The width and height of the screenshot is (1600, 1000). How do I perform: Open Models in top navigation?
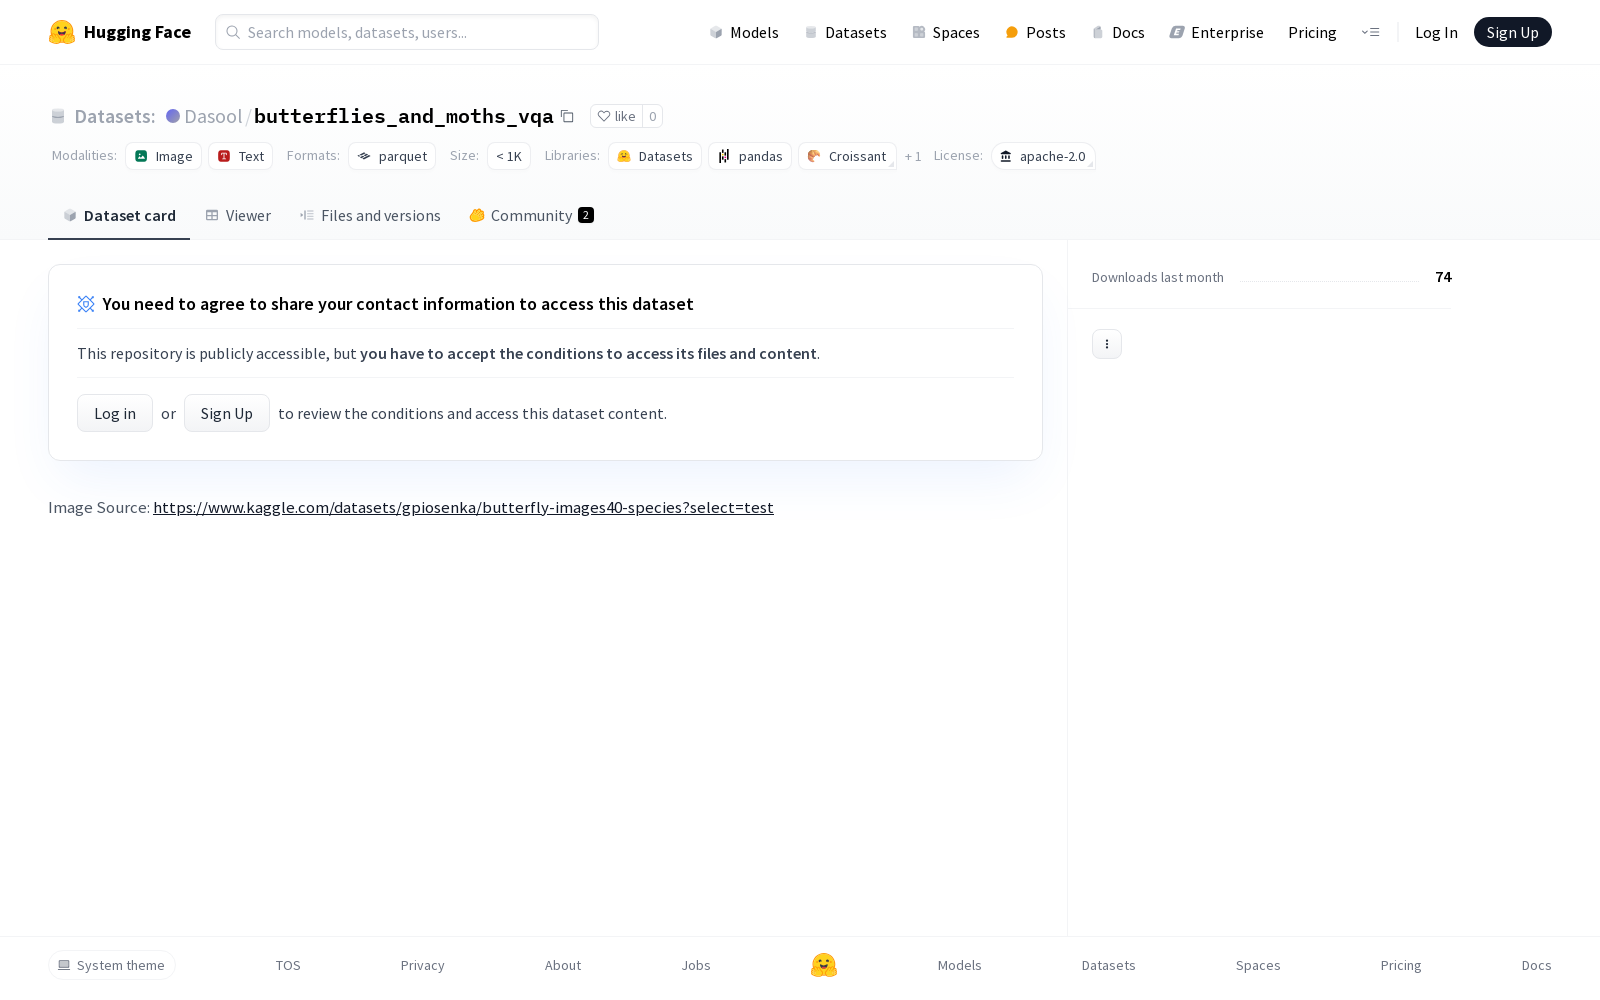click(744, 32)
